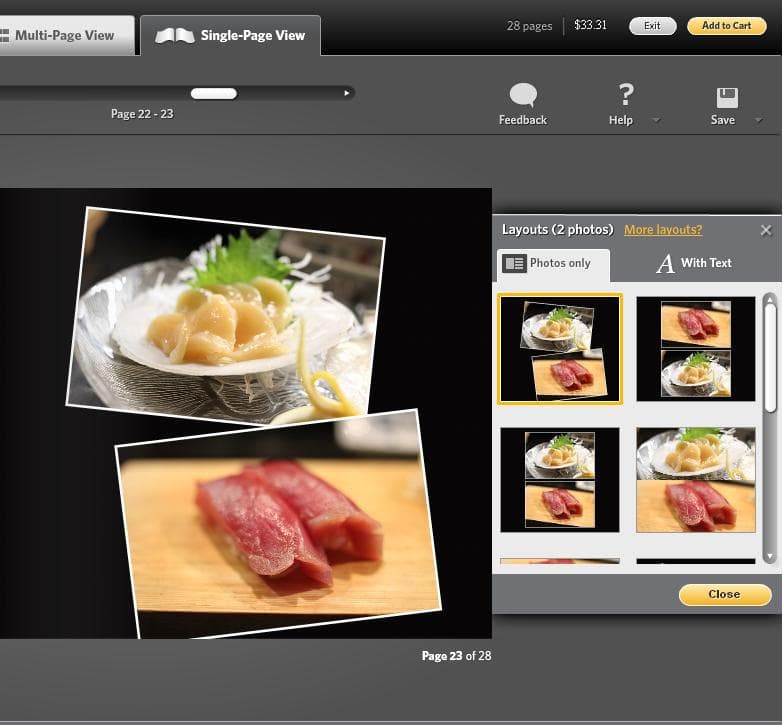Click the Add to Cart button
The image size is (783, 725).
point(726,26)
